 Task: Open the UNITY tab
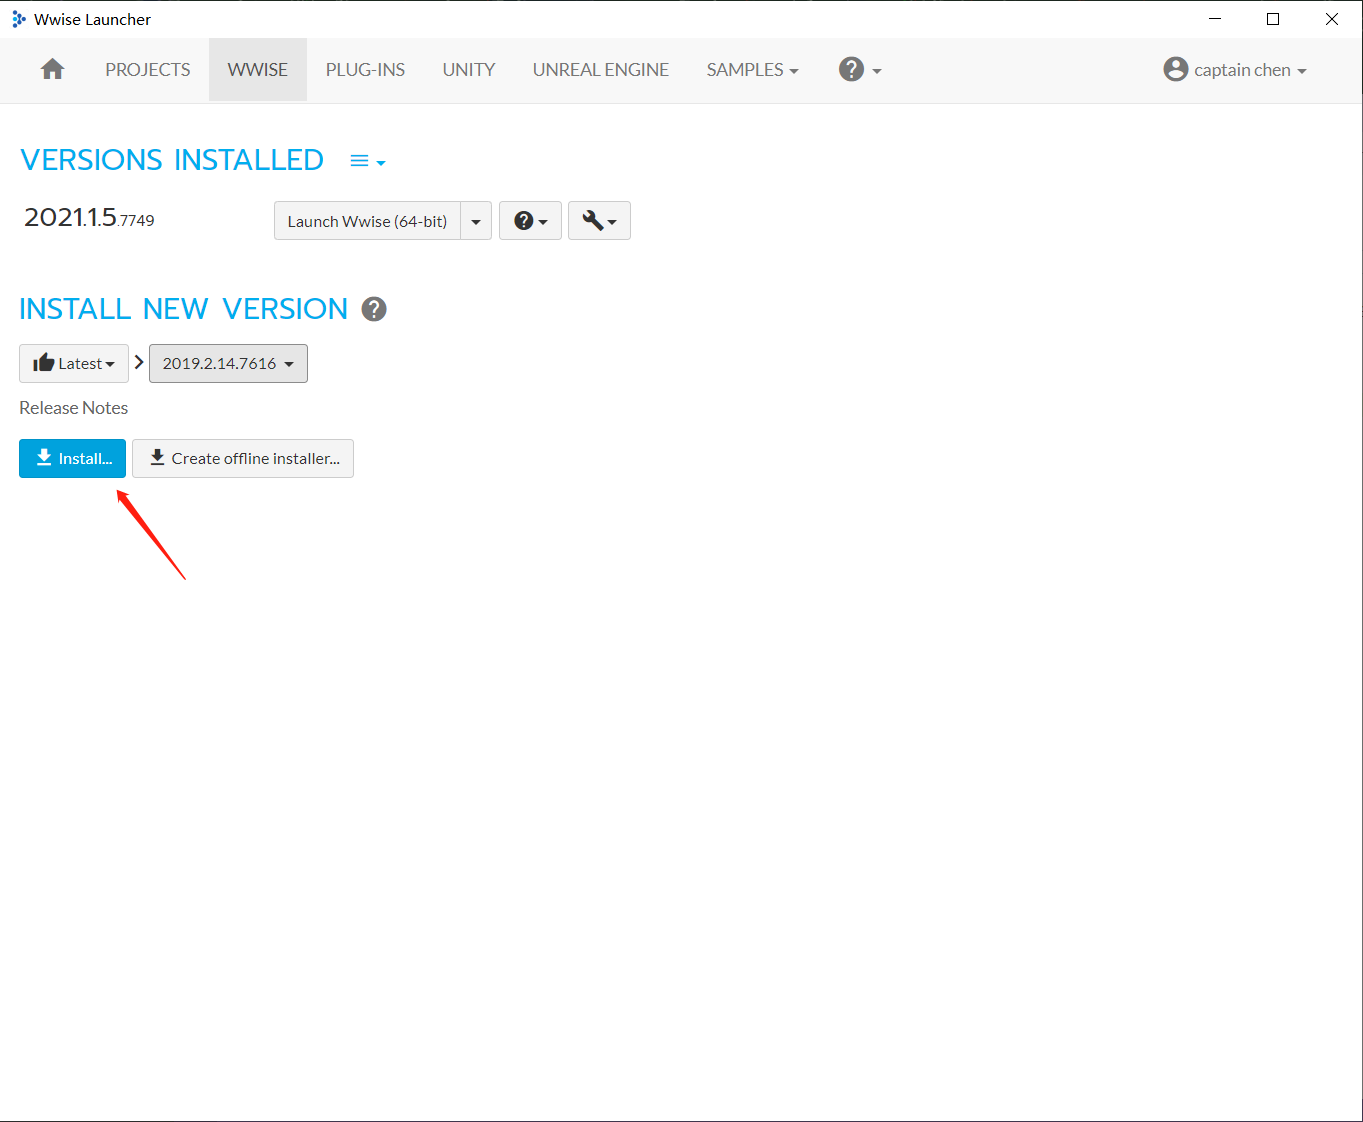click(469, 69)
